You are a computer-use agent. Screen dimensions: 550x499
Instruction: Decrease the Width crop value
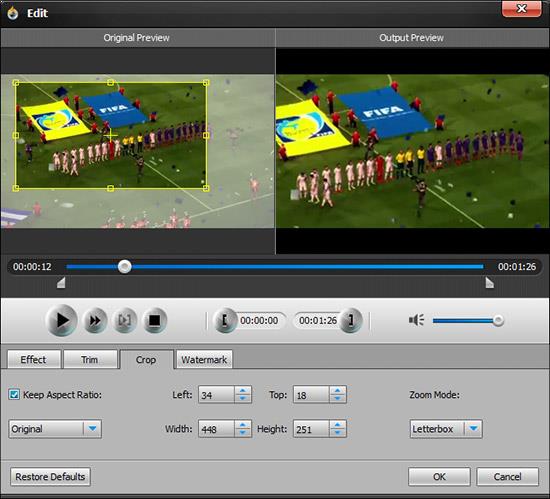(243, 433)
